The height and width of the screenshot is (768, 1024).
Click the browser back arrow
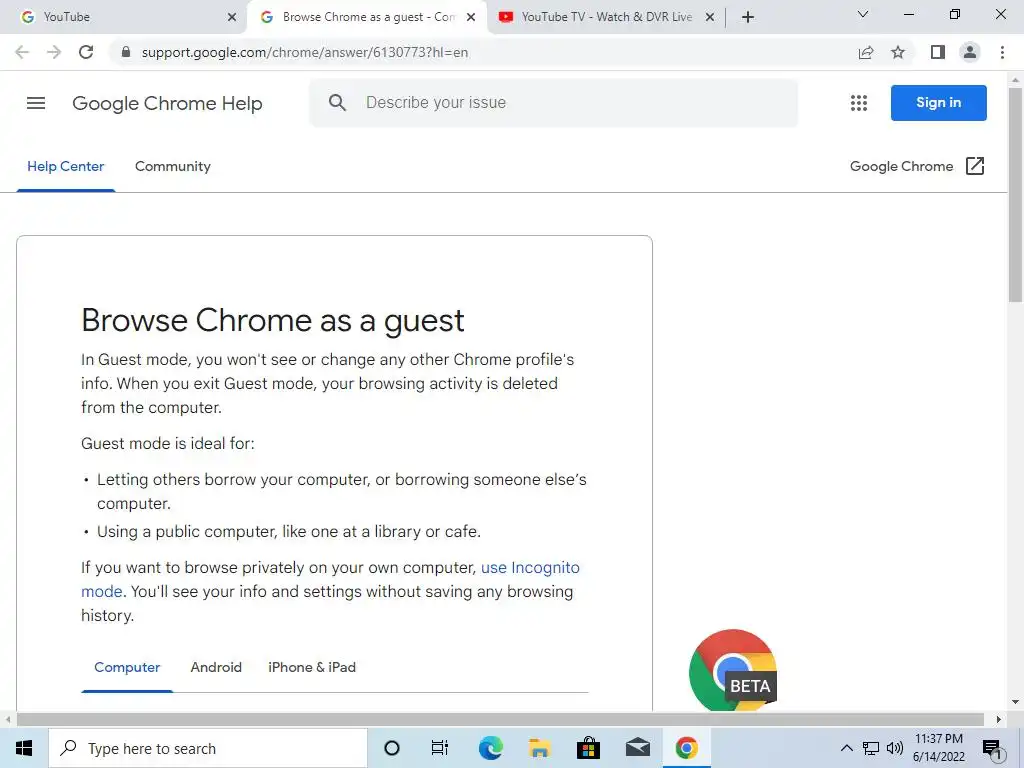coord(22,52)
